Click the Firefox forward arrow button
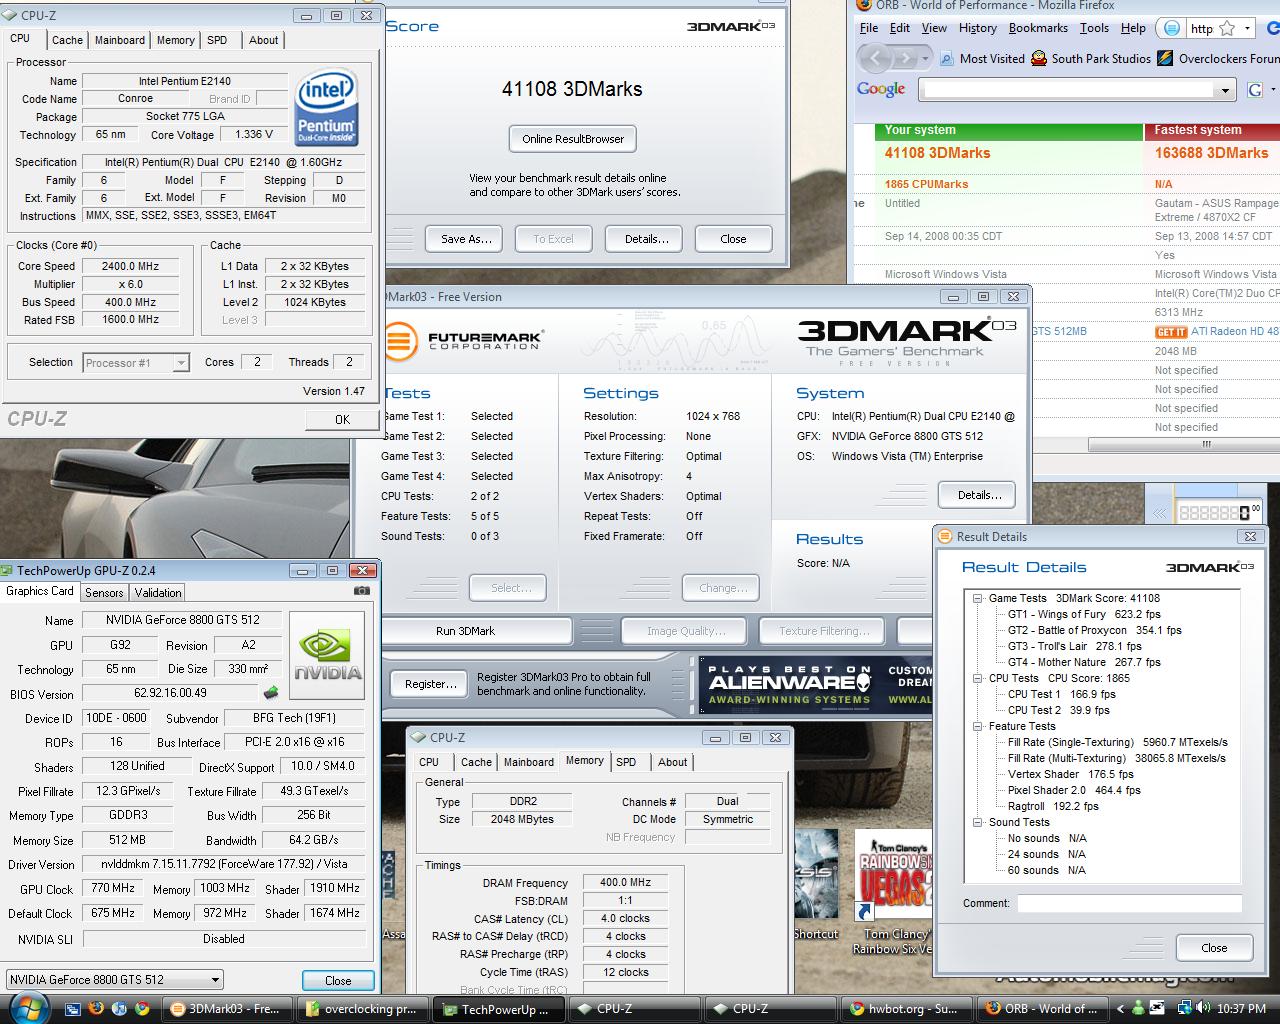The image size is (1280, 1024). [x=903, y=58]
